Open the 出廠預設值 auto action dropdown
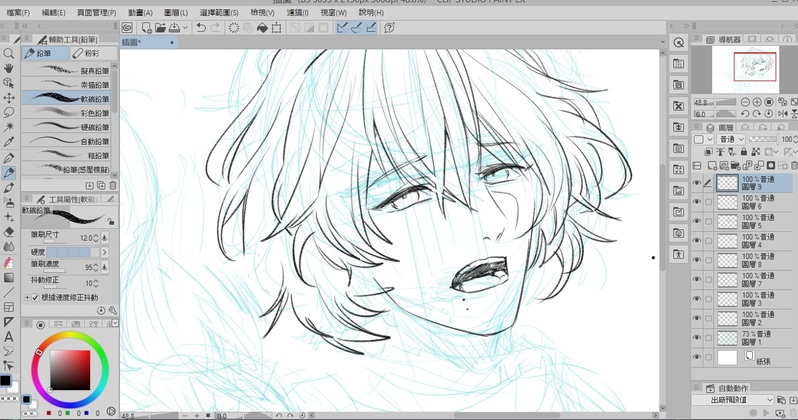Viewport: 798px width, 420px height. click(x=733, y=400)
